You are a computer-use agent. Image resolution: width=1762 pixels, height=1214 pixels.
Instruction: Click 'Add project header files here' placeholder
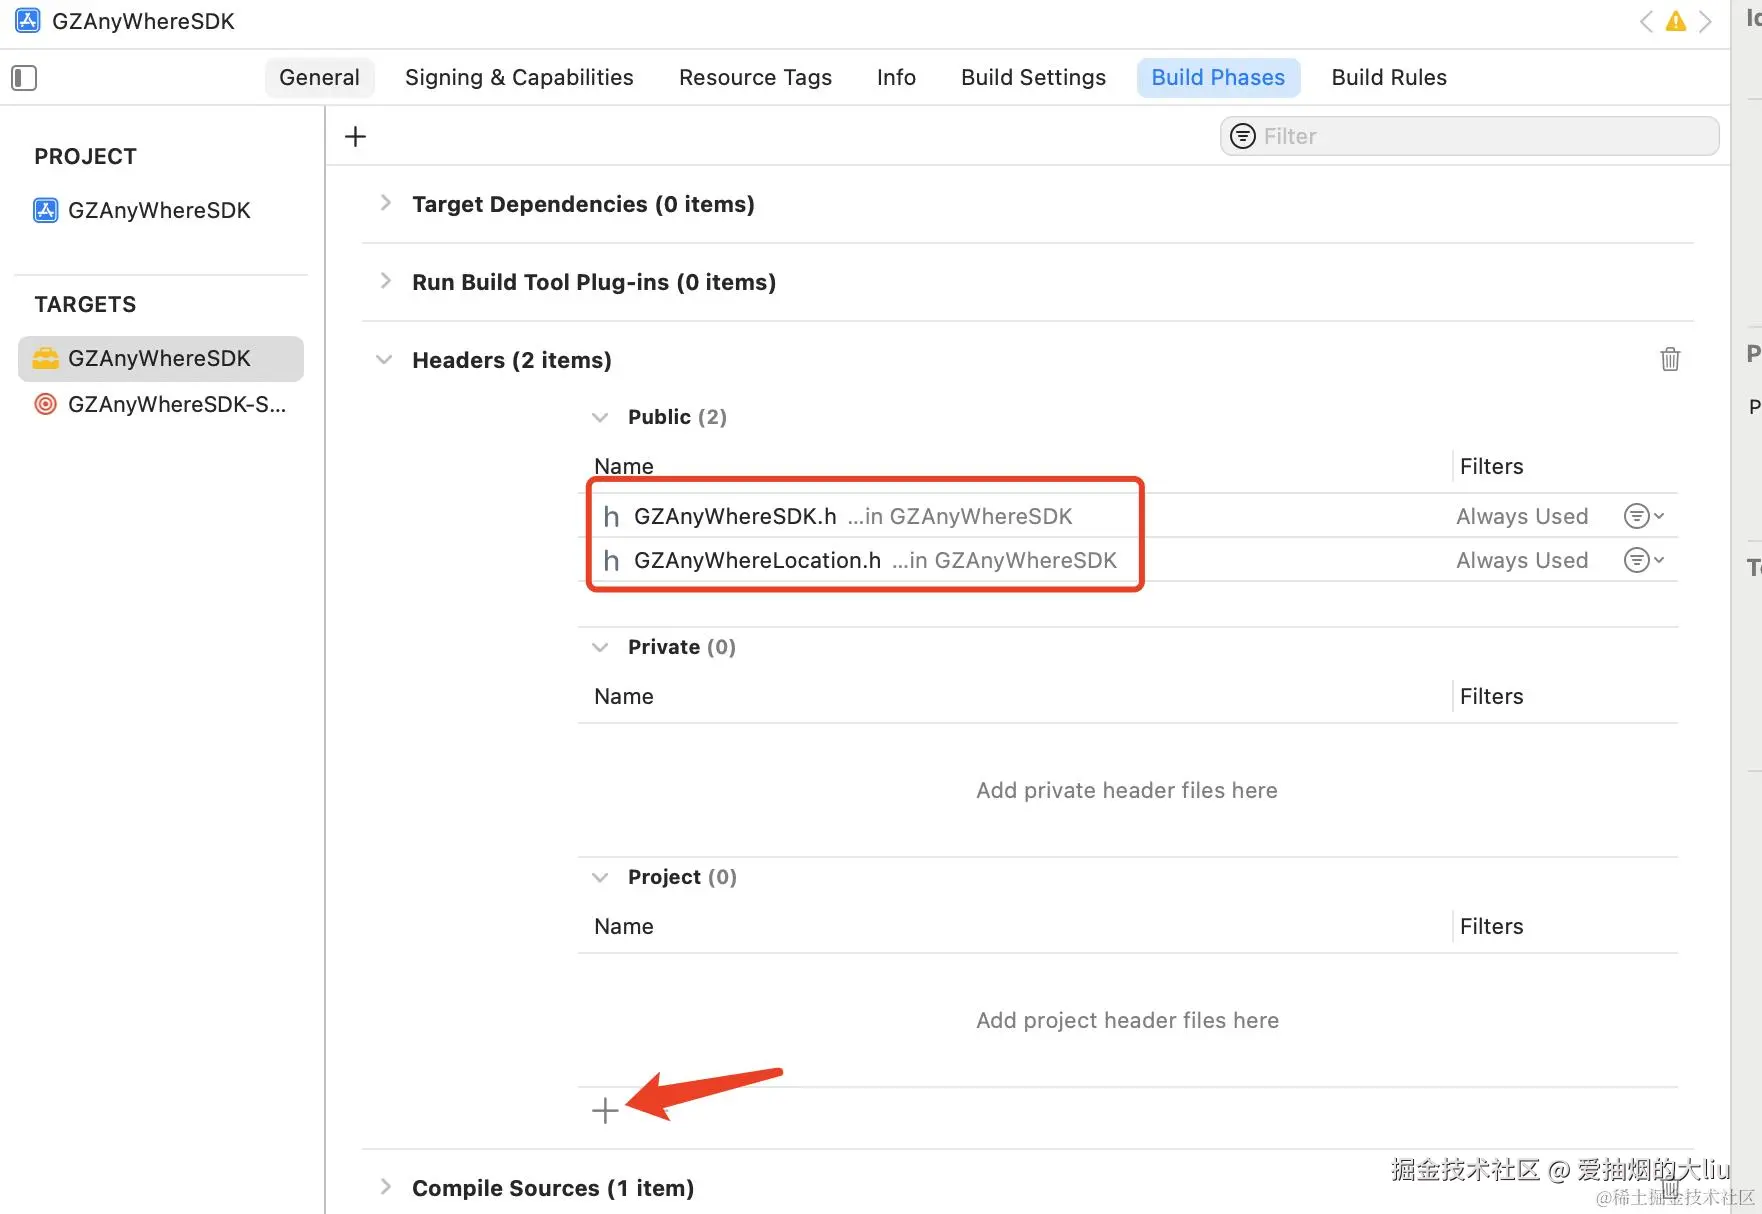1127,1020
